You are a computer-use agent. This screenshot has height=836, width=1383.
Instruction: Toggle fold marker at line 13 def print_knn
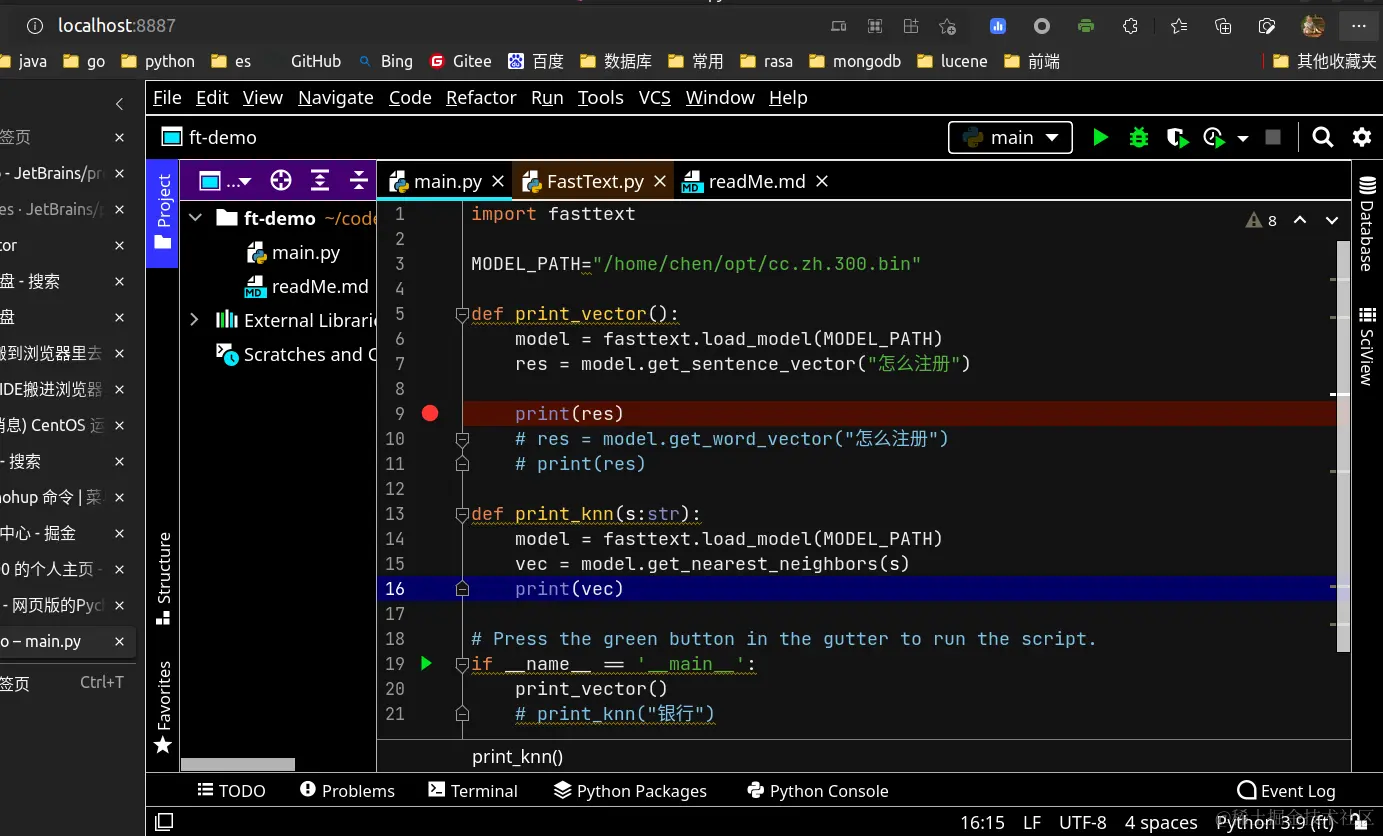click(462, 515)
